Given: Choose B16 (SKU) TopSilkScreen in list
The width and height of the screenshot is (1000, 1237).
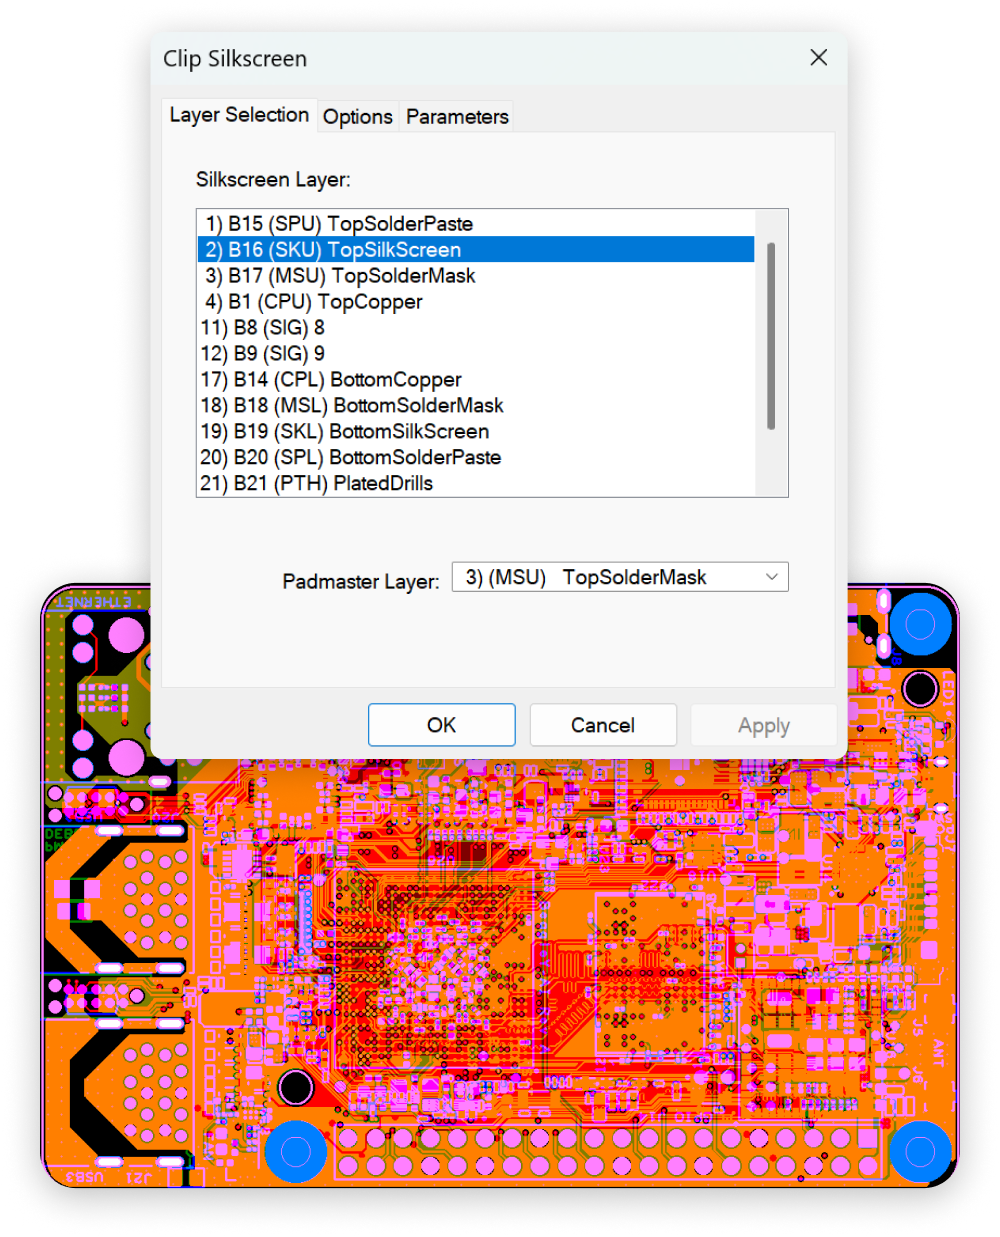Looking at the screenshot, I should point(333,250).
